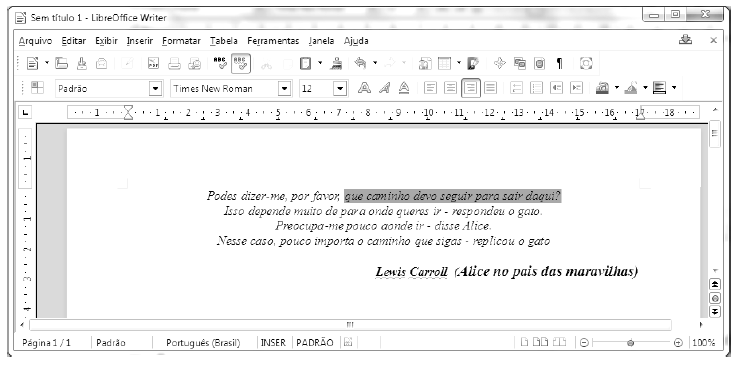Open the Ajuda menu
Screen dimensions: 737x366
356,41
